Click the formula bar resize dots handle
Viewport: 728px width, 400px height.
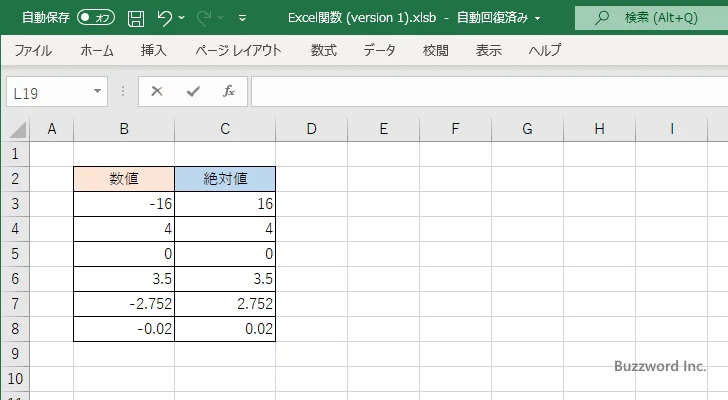pos(123,91)
